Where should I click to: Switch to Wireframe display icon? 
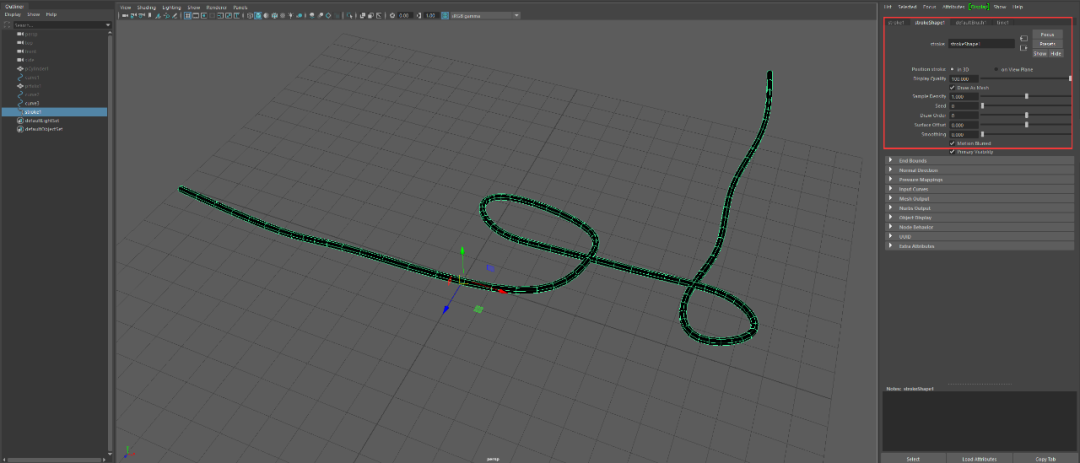tap(249, 15)
